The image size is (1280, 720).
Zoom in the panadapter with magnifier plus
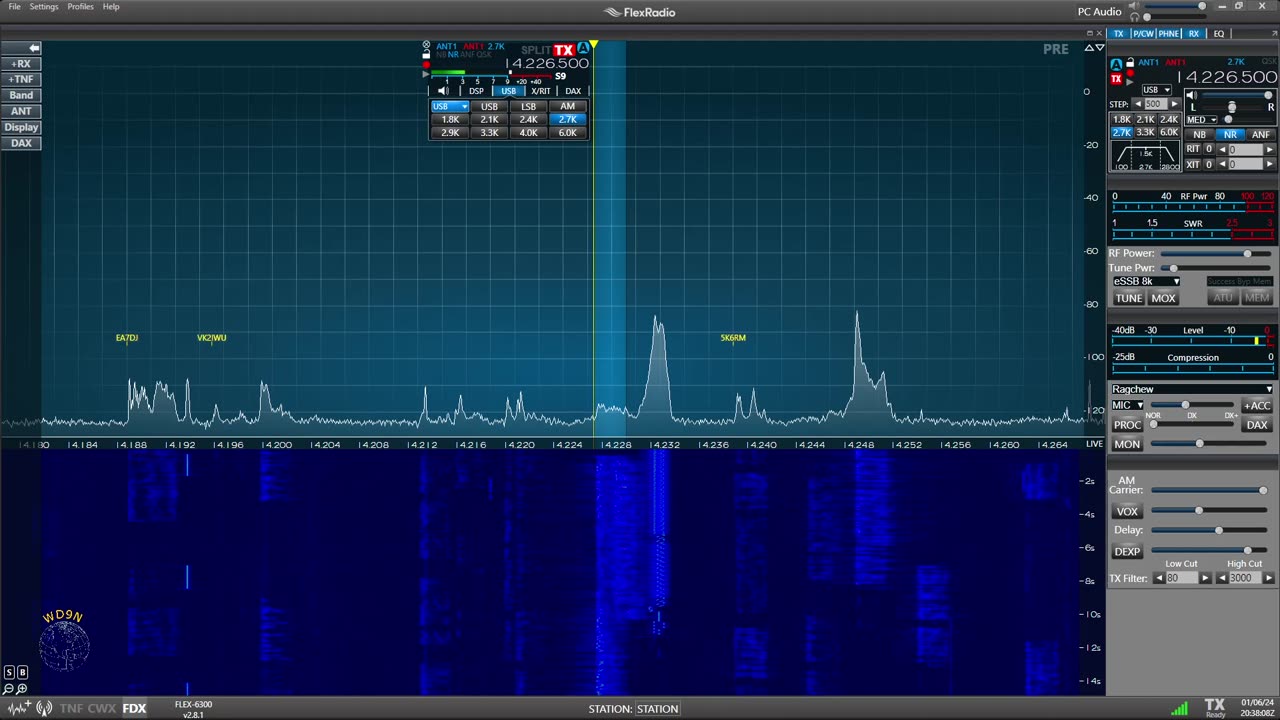pos(21,689)
